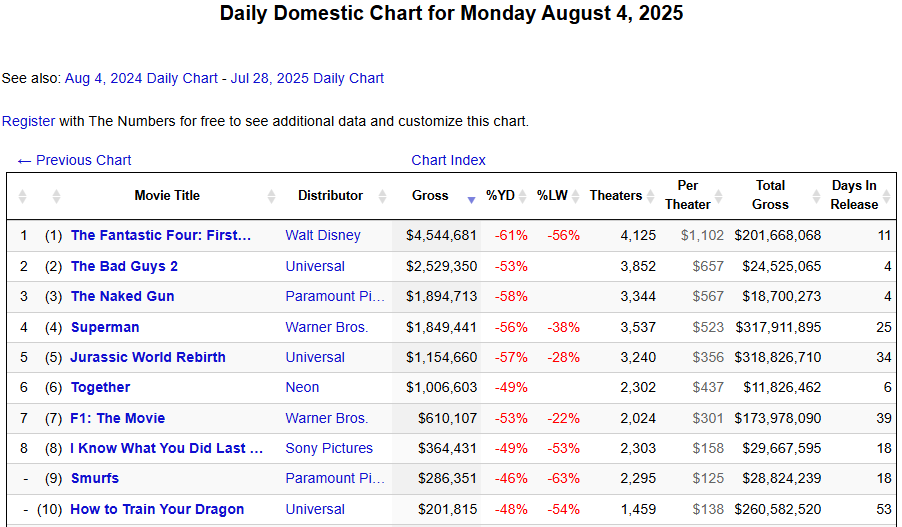Select the $1,006,603 gross cell
Image resolution: width=902 pixels, height=527 pixels.
tap(441, 387)
